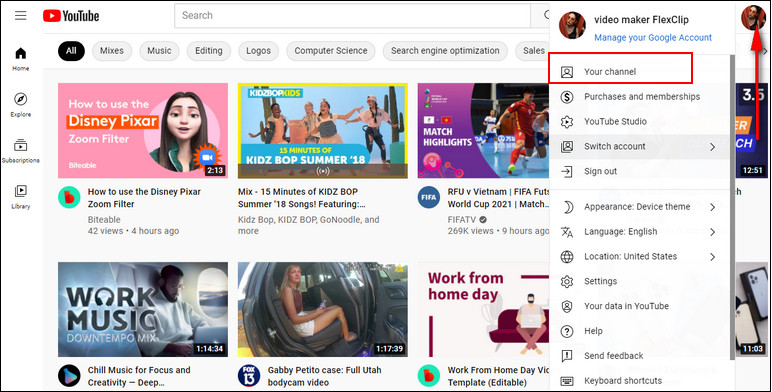Open the Work Music Downtempo Mix thumbnail
Image resolution: width=772 pixels, height=392 pixels.
point(143,309)
